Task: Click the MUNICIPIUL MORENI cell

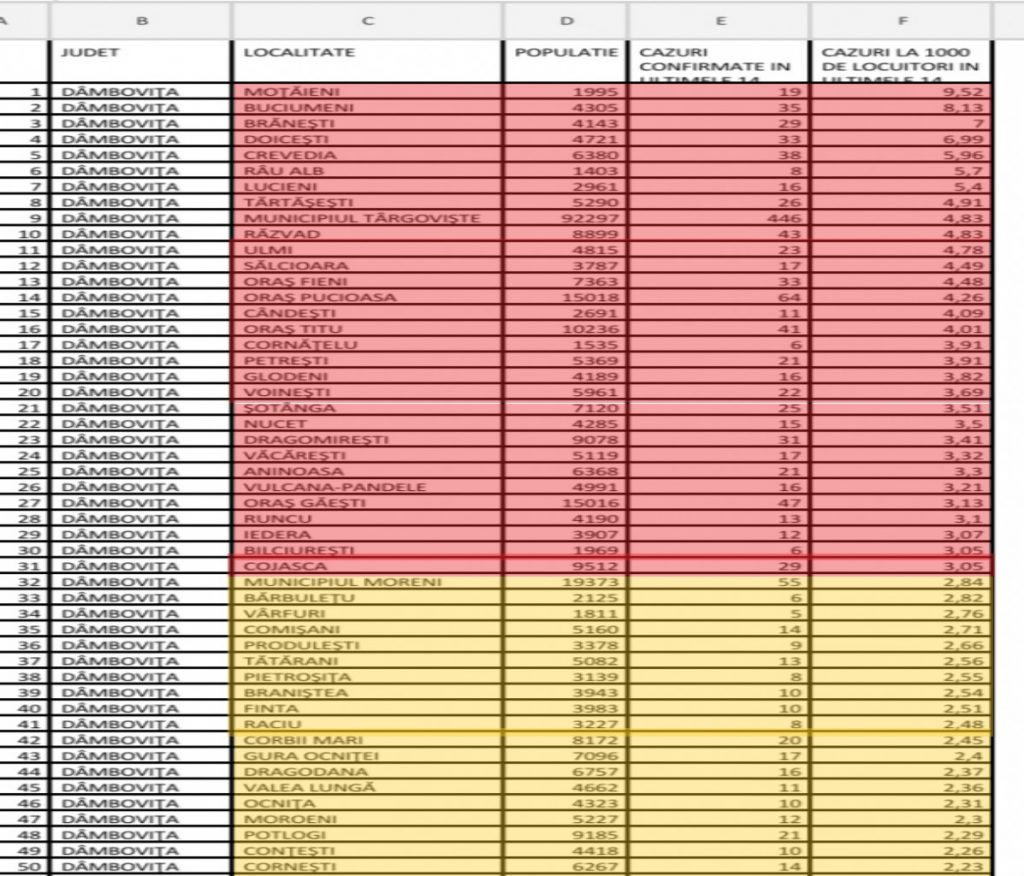Action: [368, 582]
